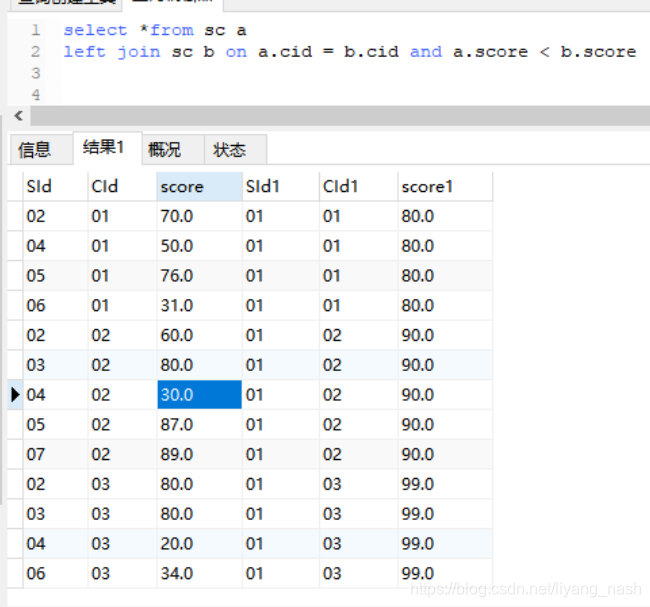Image resolution: width=650 pixels, height=607 pixels.
Task: Select score cell 34.0
Action: click(199, 573)
